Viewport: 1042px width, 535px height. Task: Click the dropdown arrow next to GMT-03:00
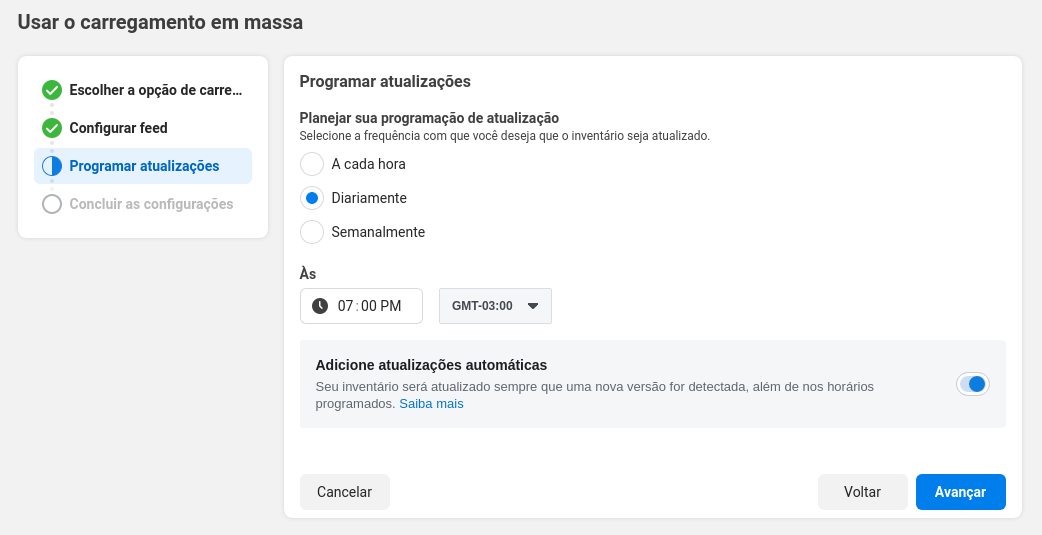[532, 306]
